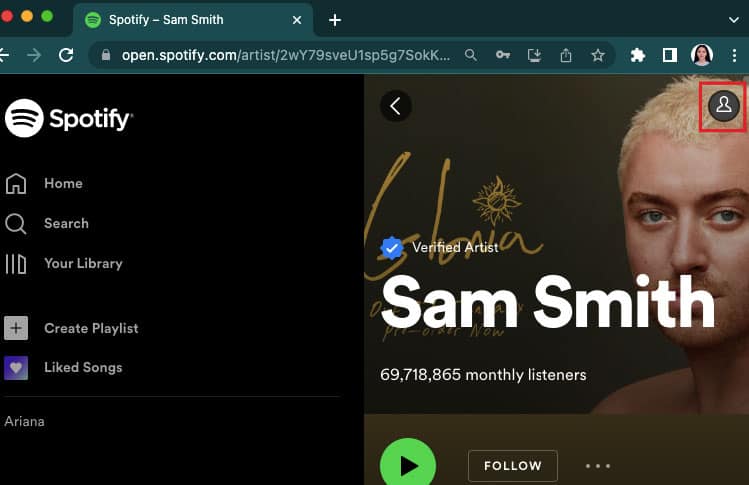
Task: Go to Home in sidebar
Action: pos(44,183)
